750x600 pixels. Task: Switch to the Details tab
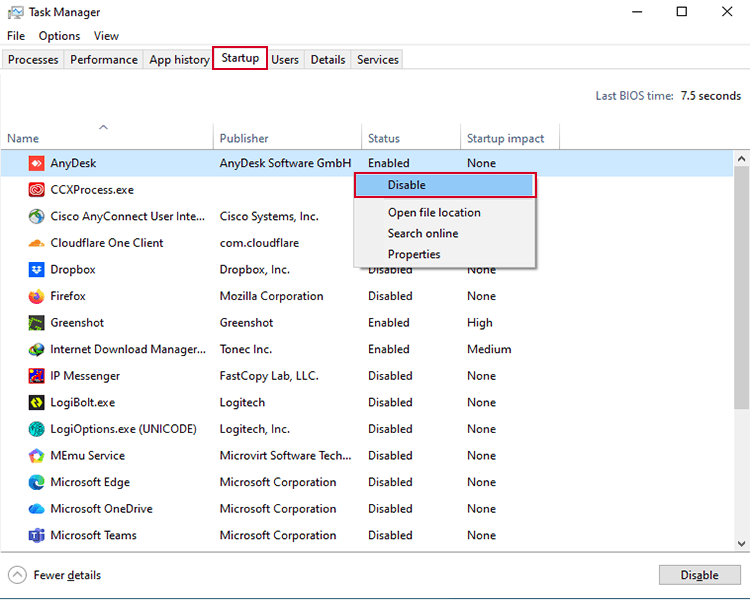[x=328, y=59]
